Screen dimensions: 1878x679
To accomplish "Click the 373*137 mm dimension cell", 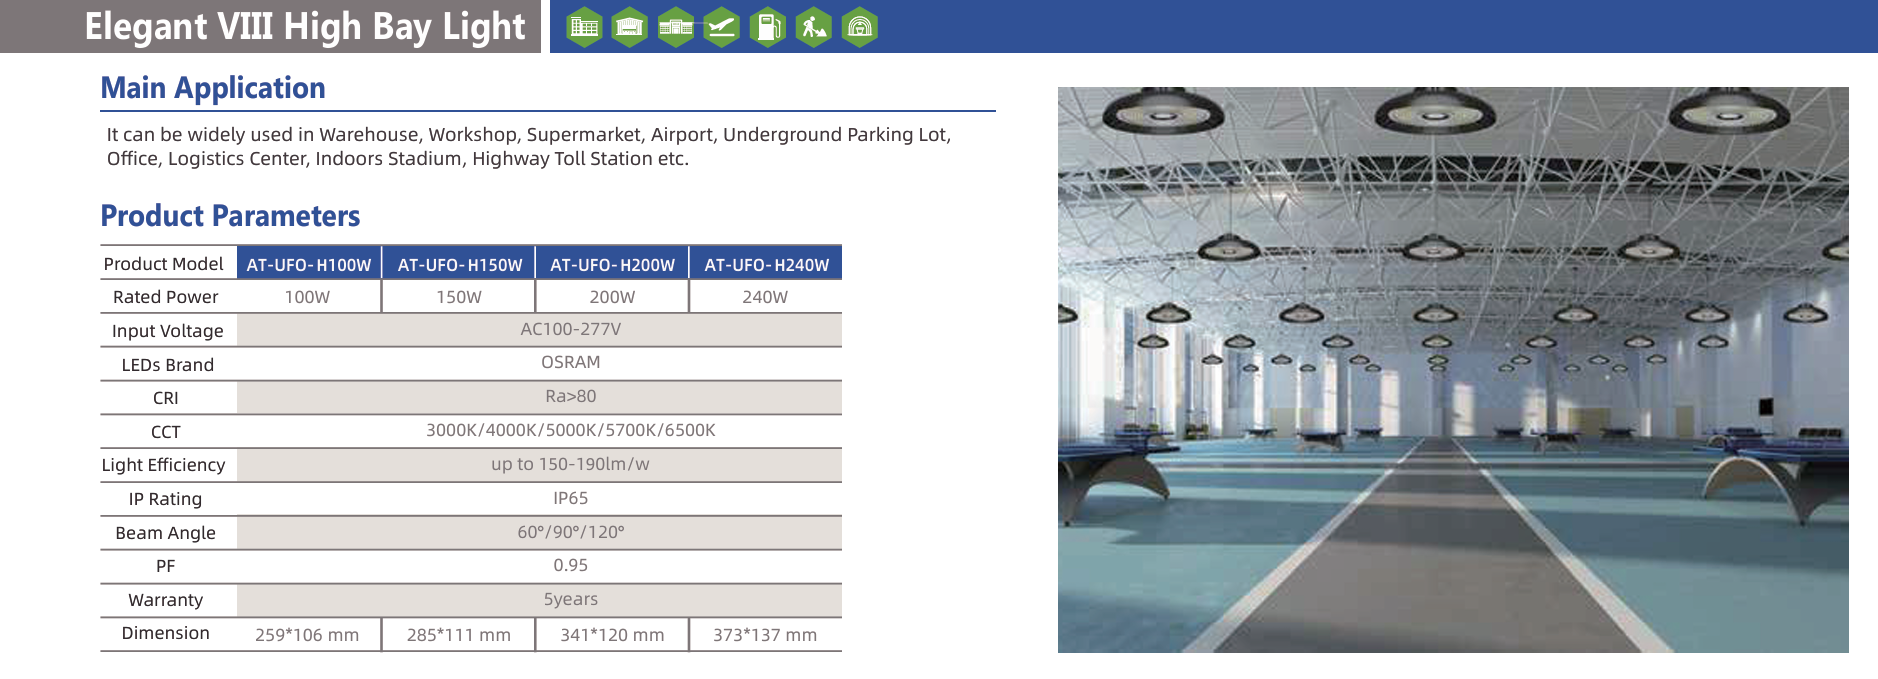I will tap(765, 635).
